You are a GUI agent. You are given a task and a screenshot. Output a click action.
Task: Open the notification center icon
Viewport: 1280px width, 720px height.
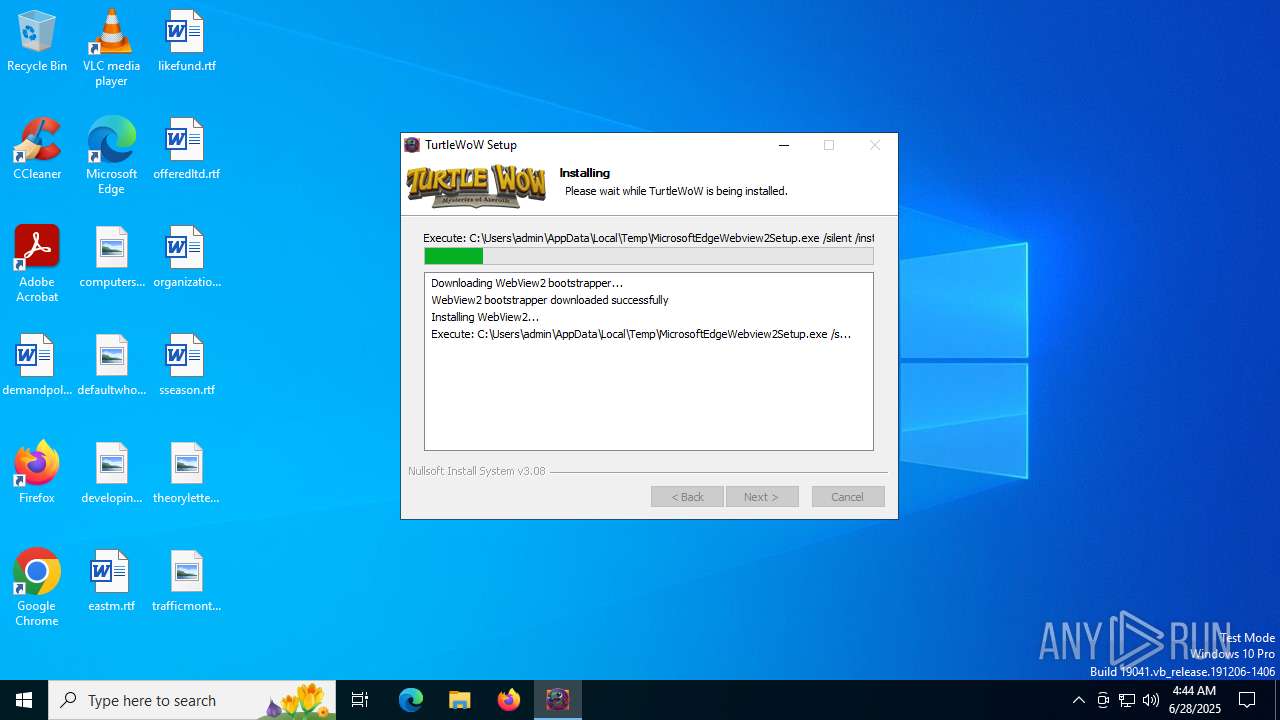coord(1247,700)
